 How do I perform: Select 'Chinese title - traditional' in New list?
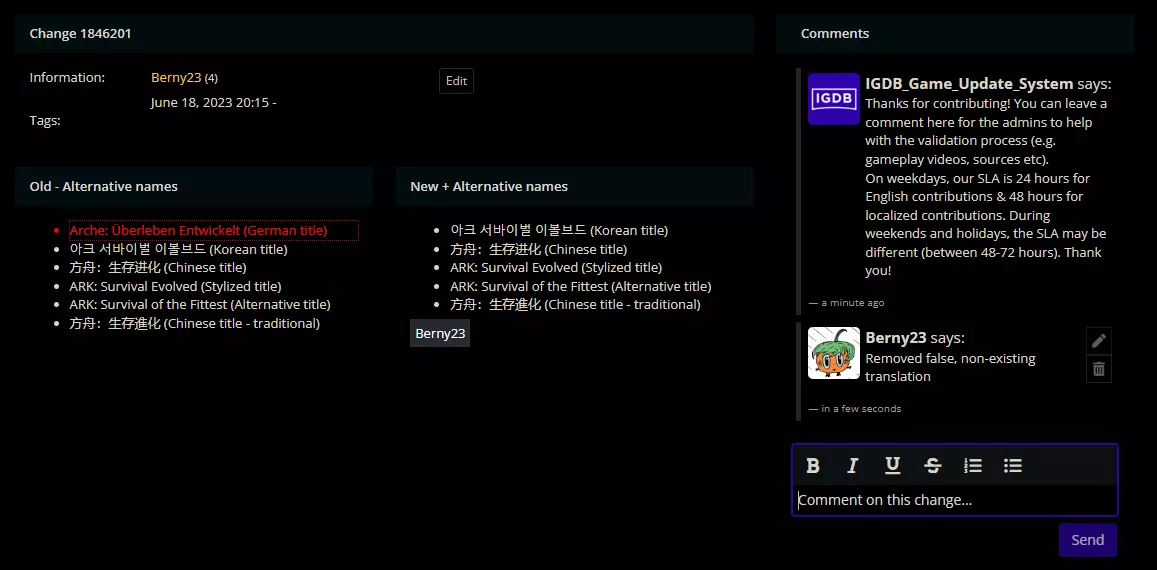pyautogui.click(x=576, y=304)
